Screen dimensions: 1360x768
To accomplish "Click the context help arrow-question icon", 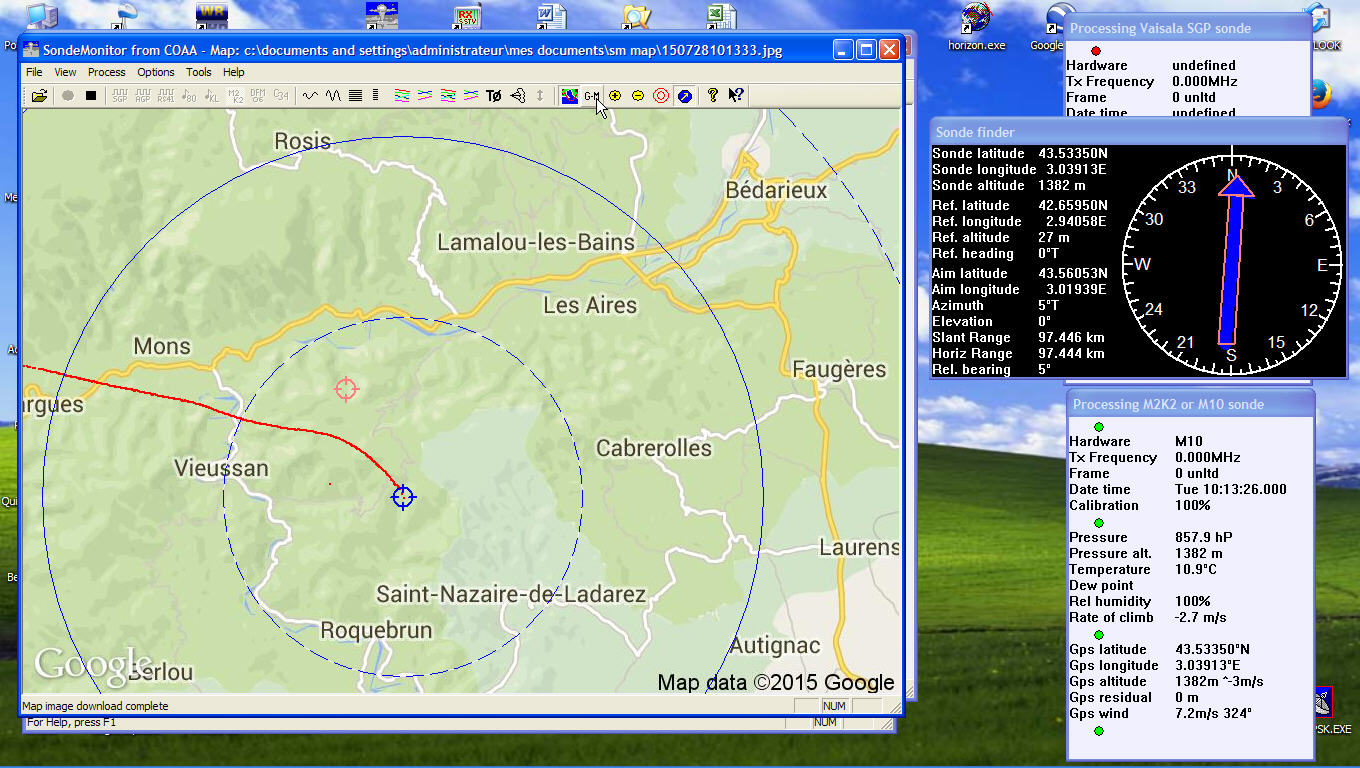I will point(736,96).
